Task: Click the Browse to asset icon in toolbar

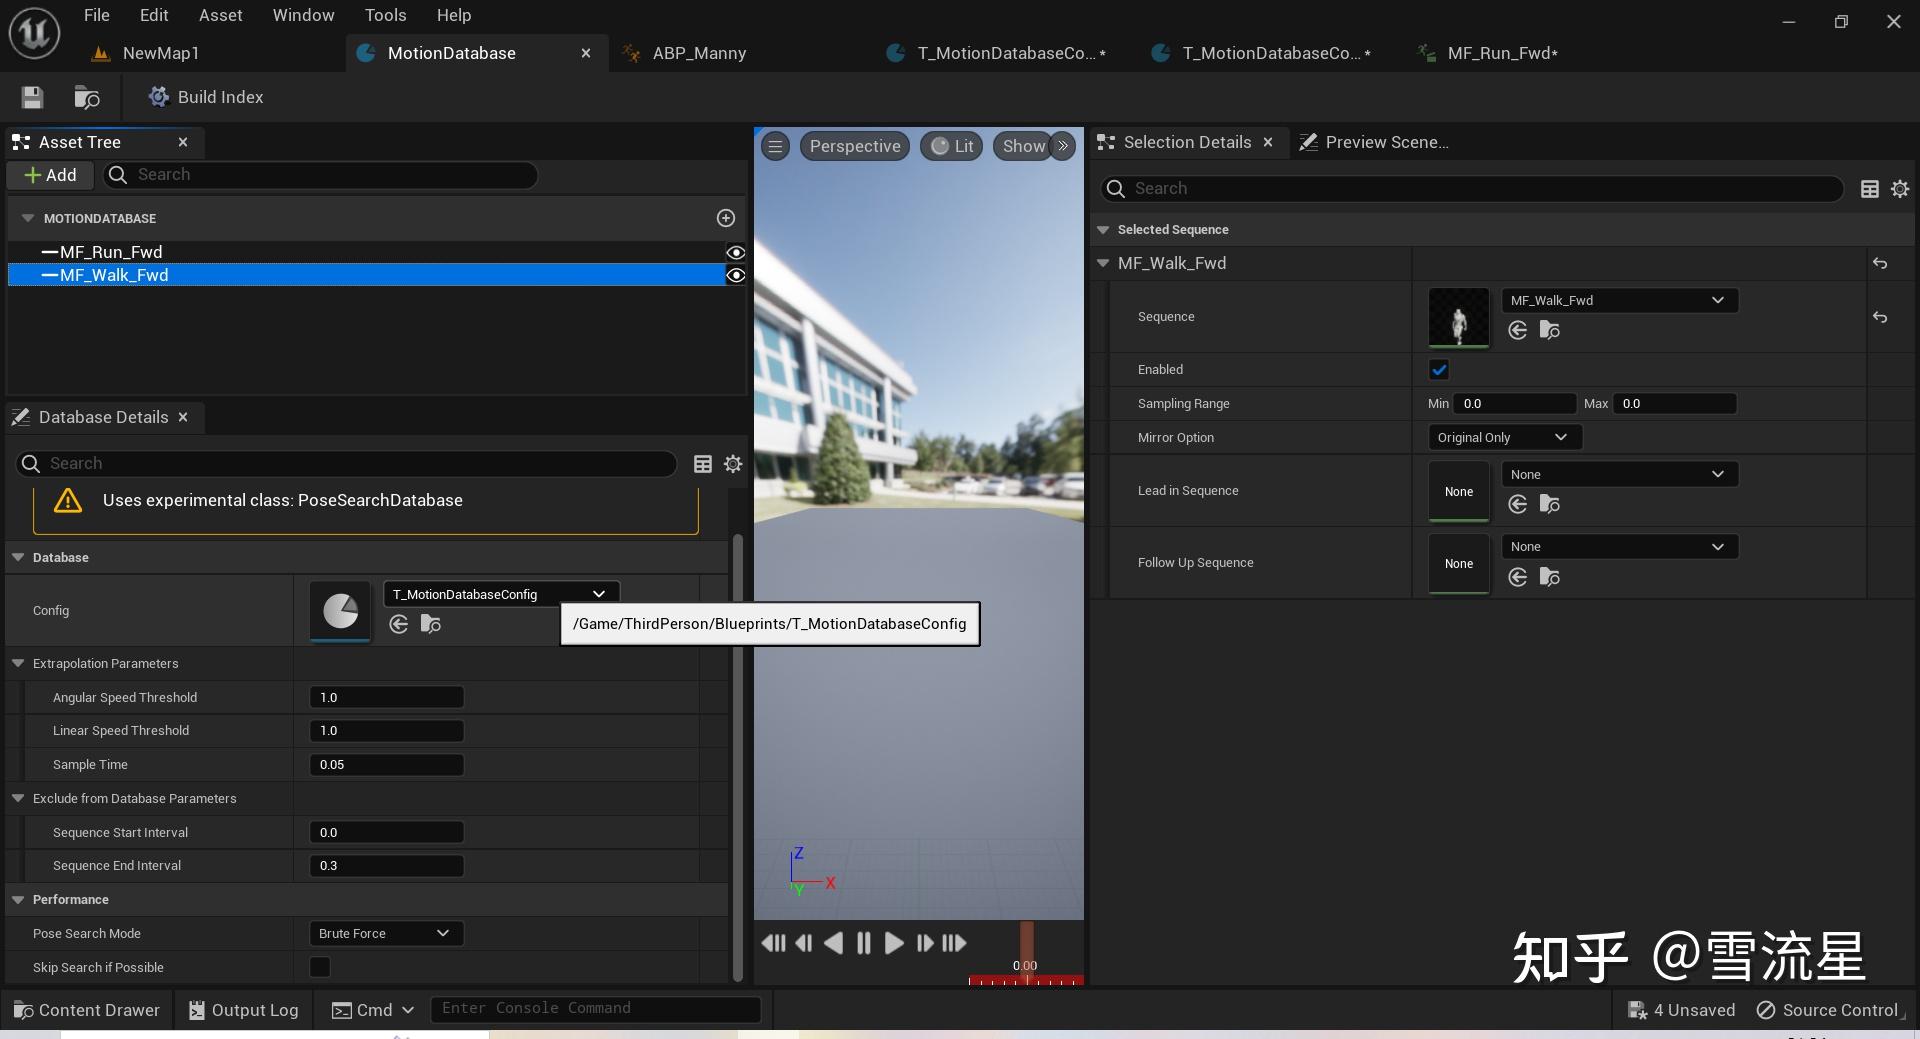Action: [87, 97]
